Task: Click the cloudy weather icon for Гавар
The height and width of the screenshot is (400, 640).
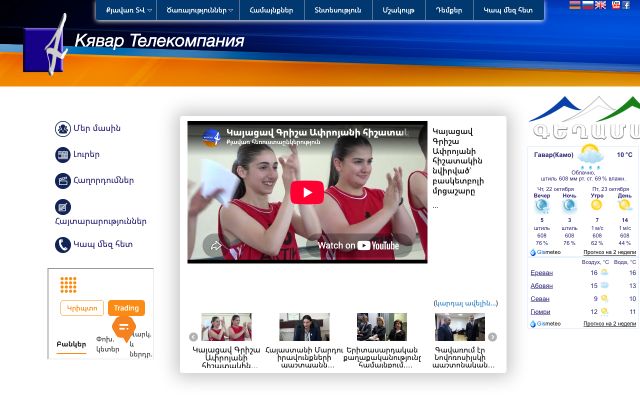Action: pos(590,156)
